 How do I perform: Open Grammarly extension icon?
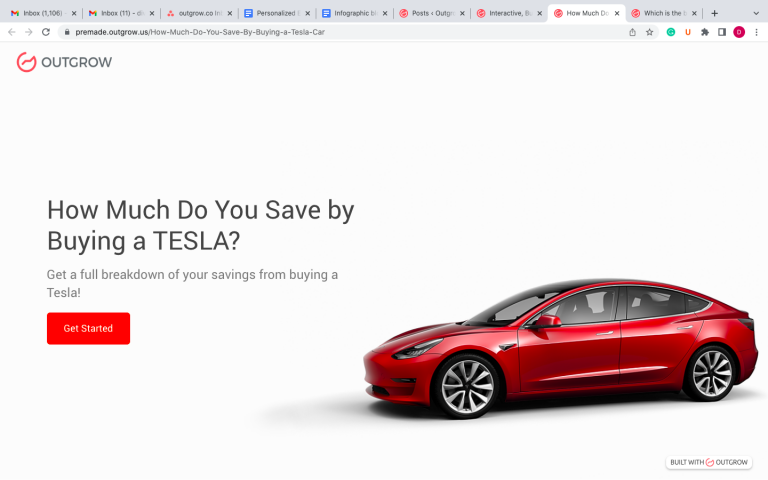[x=671, y=32]
